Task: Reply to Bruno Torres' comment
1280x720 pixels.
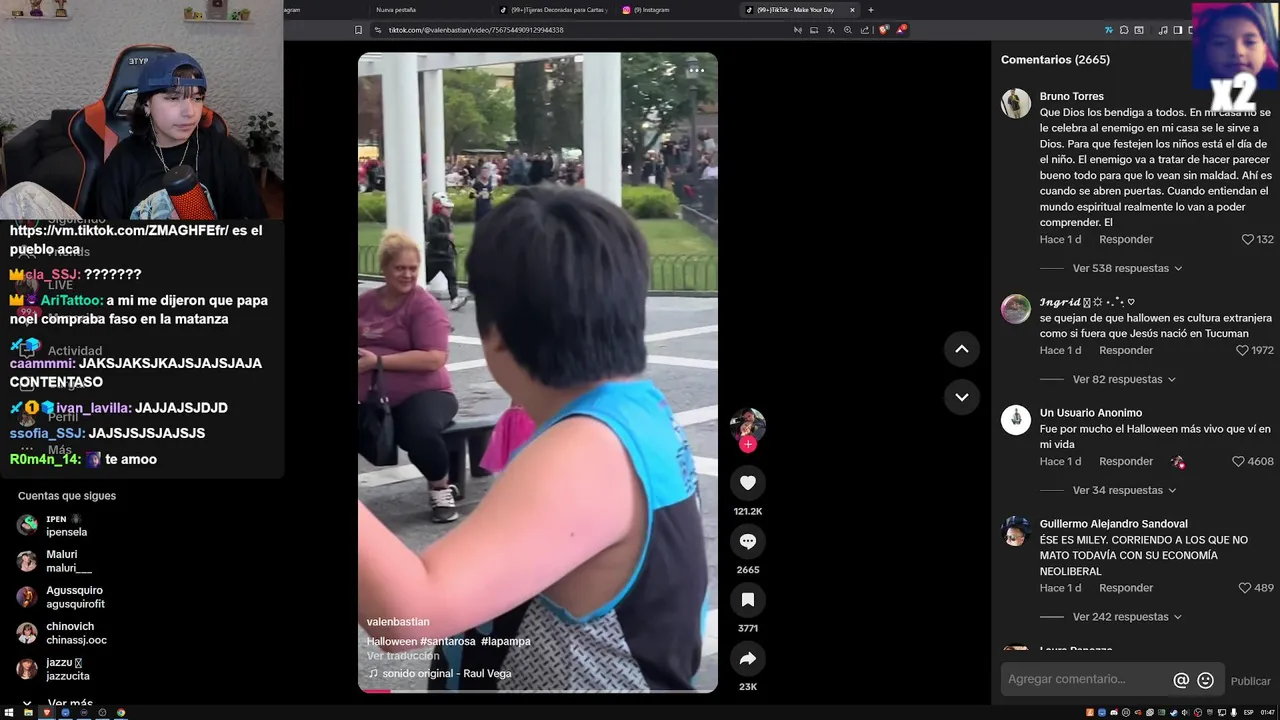Action: pyautogui.click(x=1126, y=240)
